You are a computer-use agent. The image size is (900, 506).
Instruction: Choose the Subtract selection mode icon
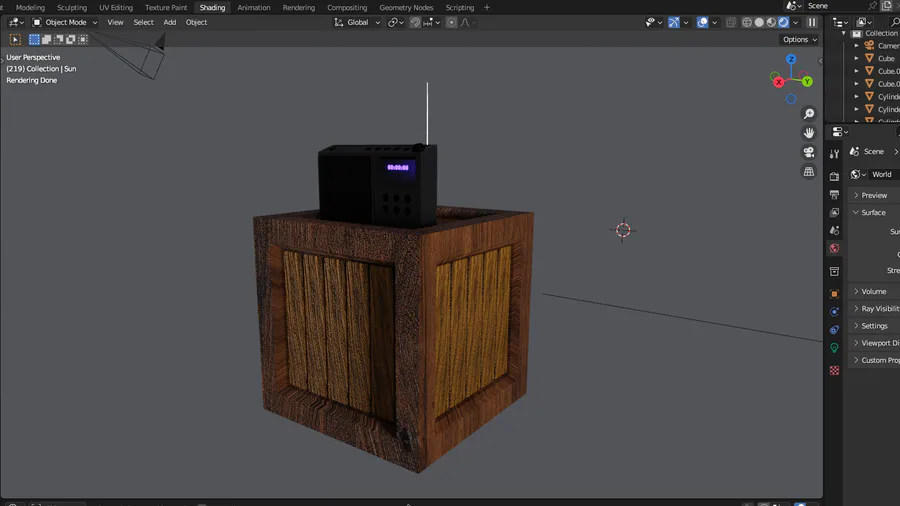[59, 40]
